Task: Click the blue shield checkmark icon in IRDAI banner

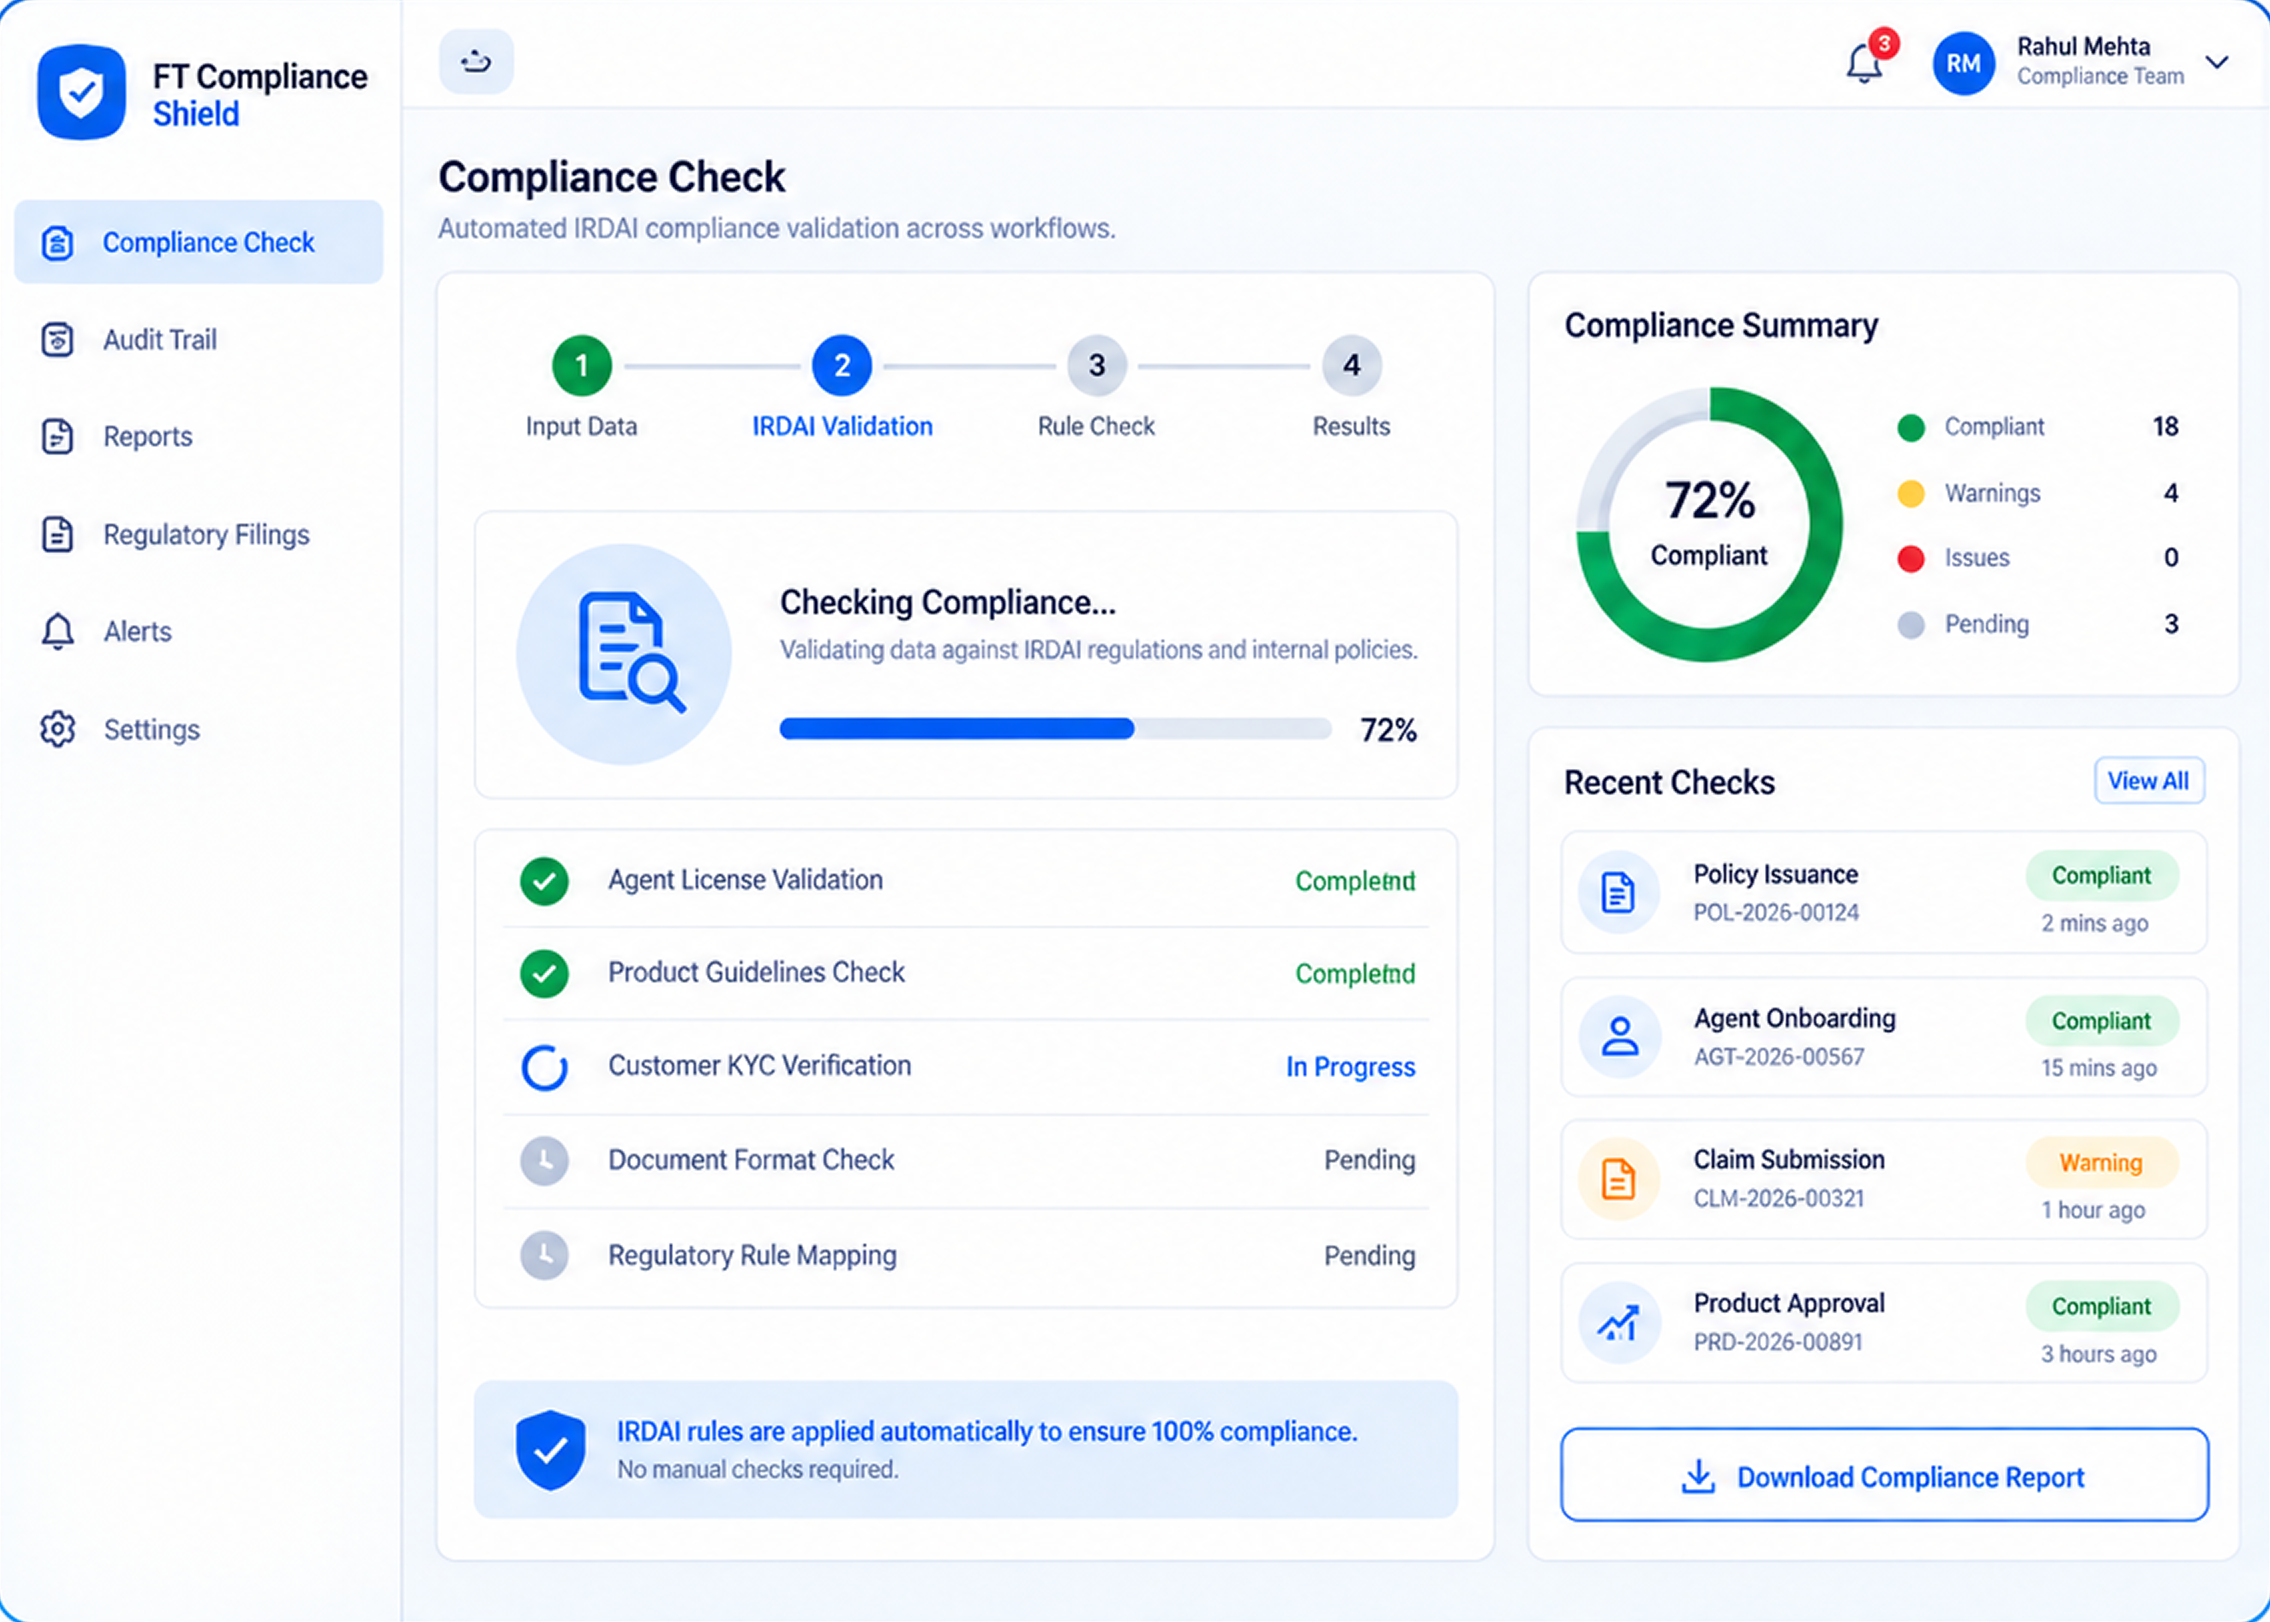Action: 550,1450
